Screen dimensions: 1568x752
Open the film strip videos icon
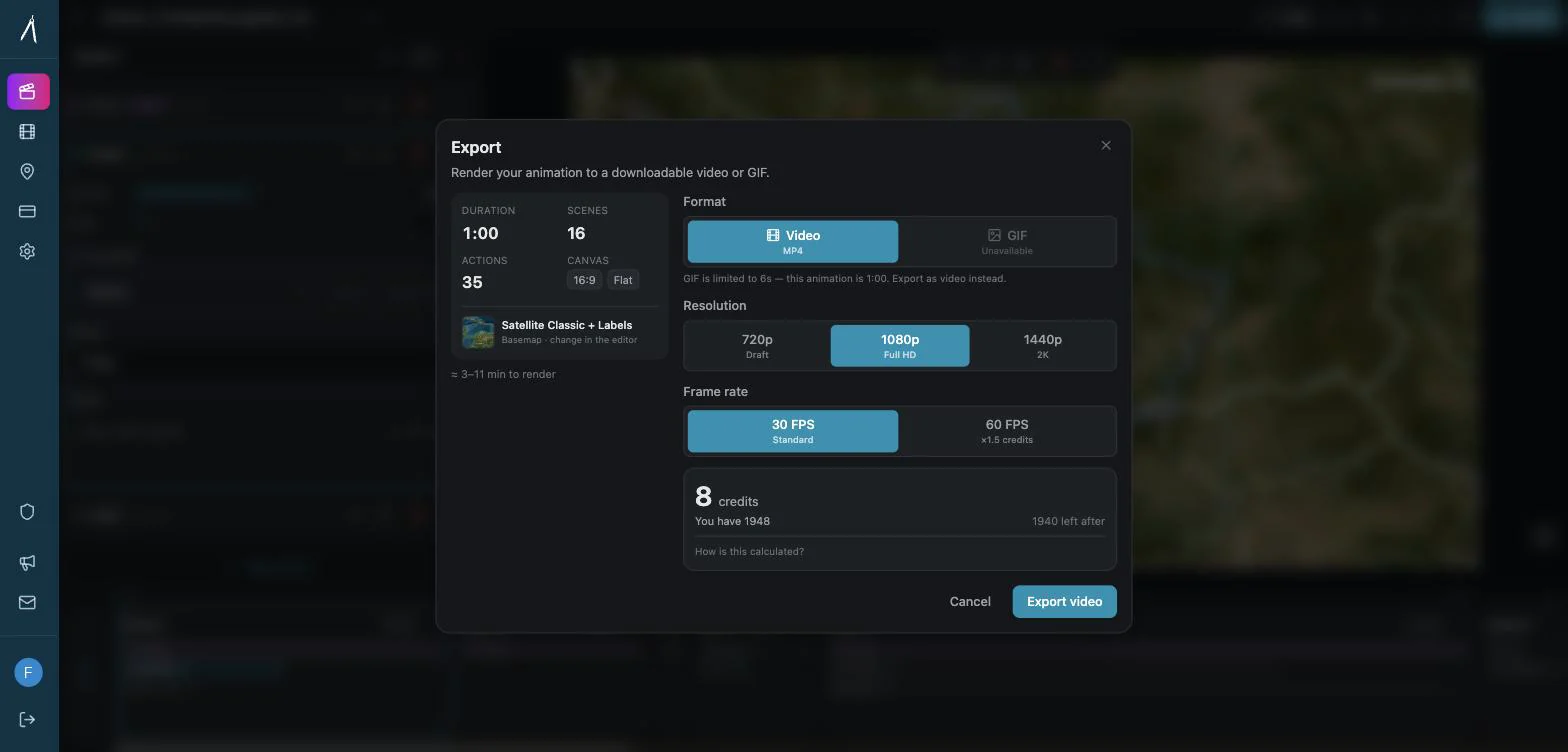(27, 132)
